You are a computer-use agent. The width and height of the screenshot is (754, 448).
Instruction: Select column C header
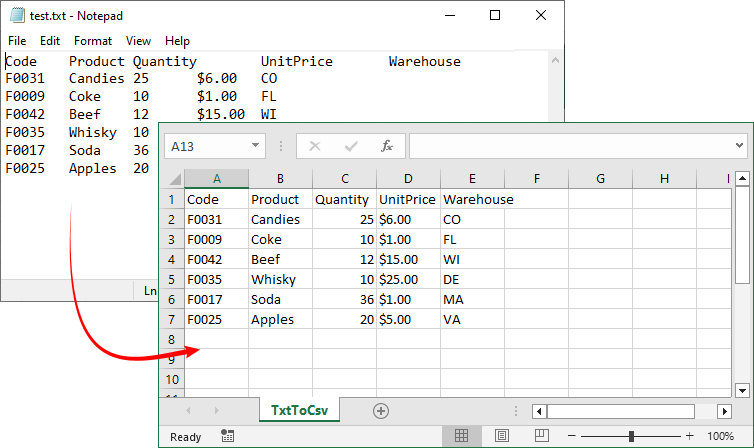[x=345, y=179]
